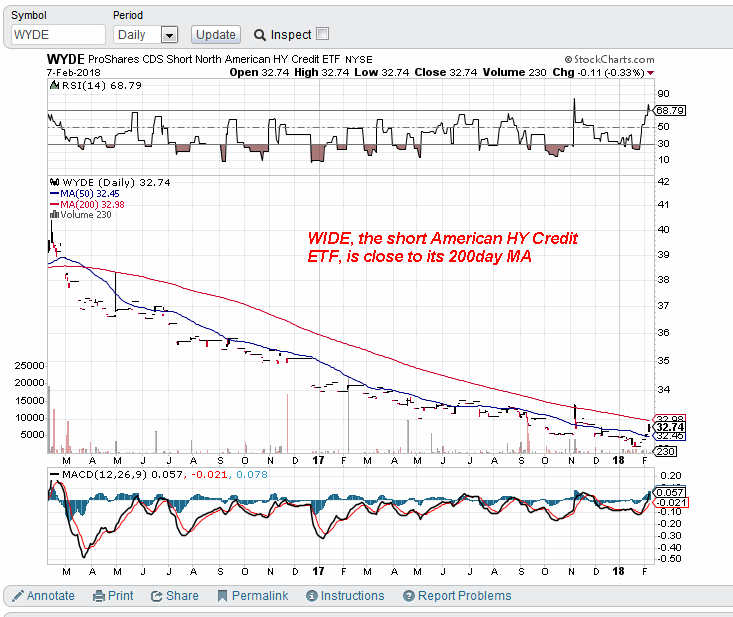Click the Instructions info icon
Viewport: 733px width, 617px height.
coord(312,596)
